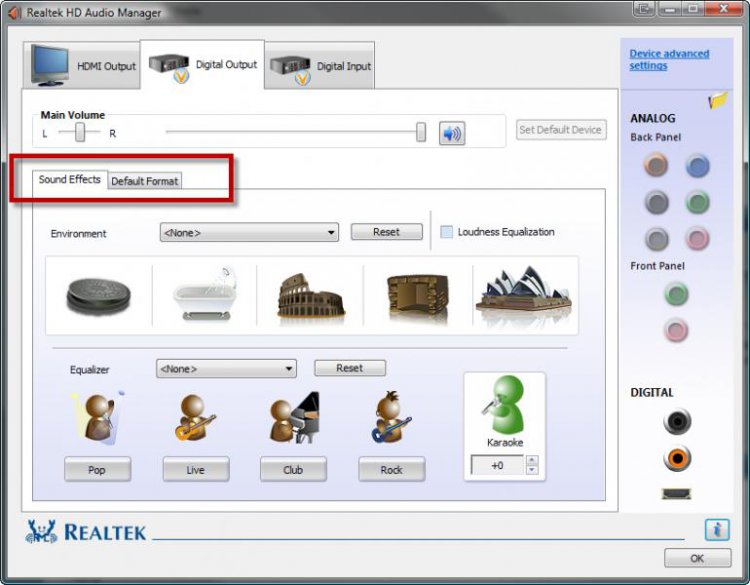750x585 pixels.
Task: Click the Live guitarist figure icon
Action: tap(195, 418)
